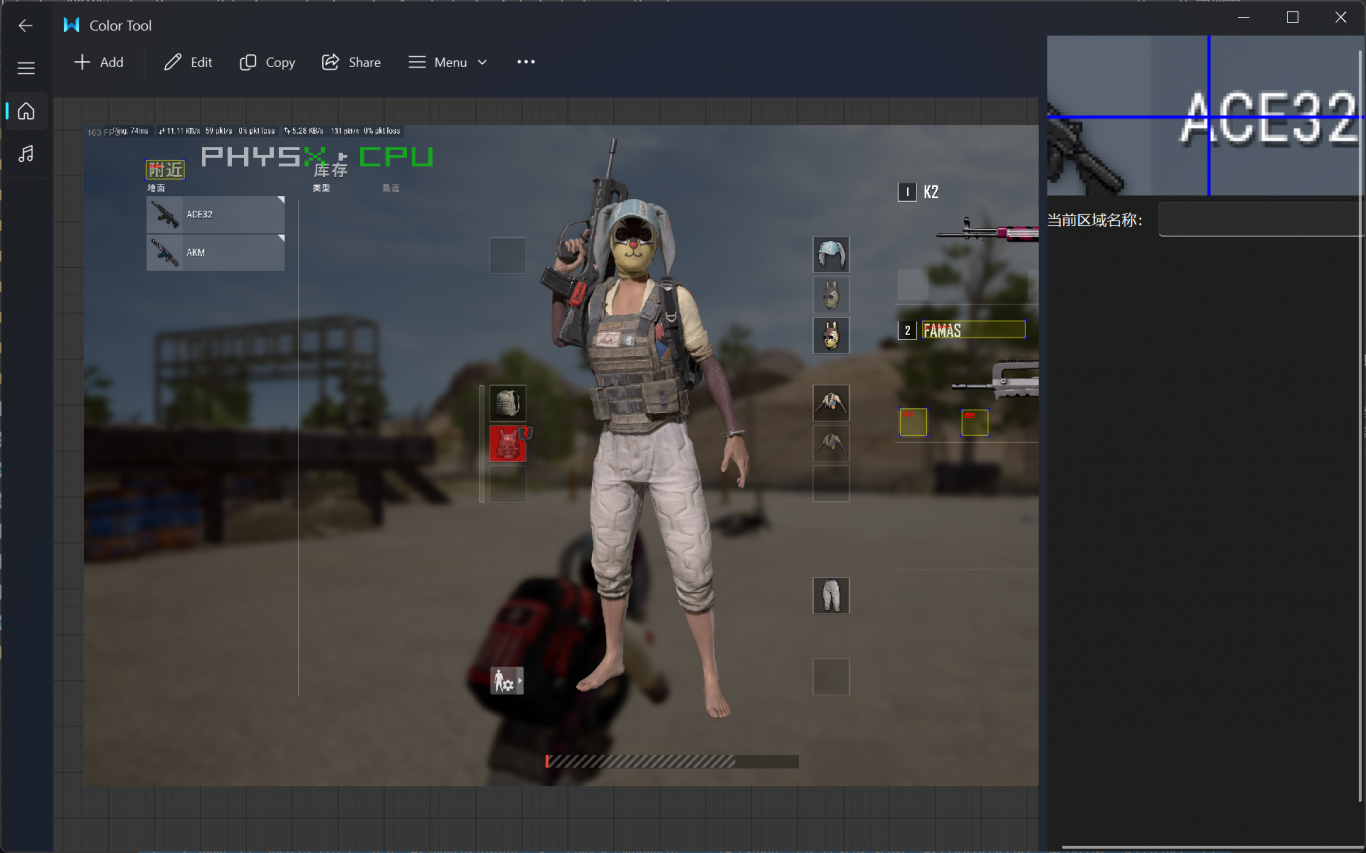Open the Home page in sidebar
Image resolution: width=1366 pixels, height=853 pixels.
click(x=26, y=111)
